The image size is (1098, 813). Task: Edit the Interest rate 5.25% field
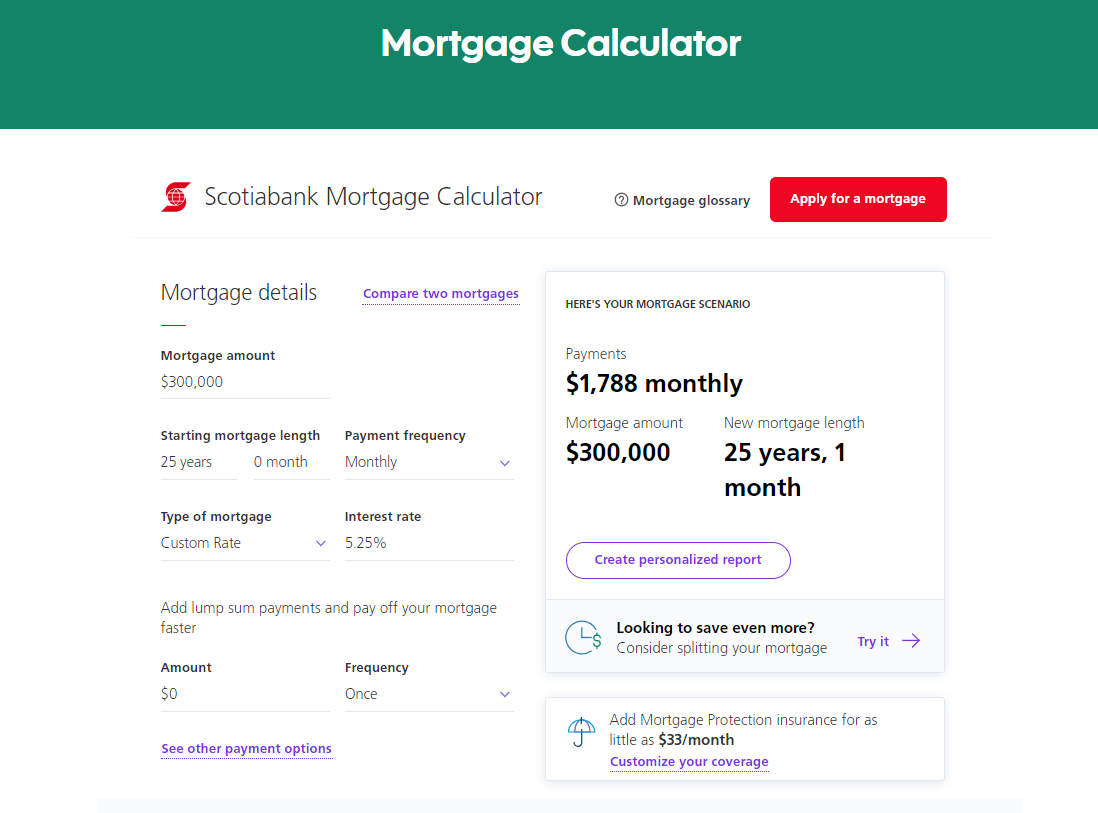click(x=429, y=543)
